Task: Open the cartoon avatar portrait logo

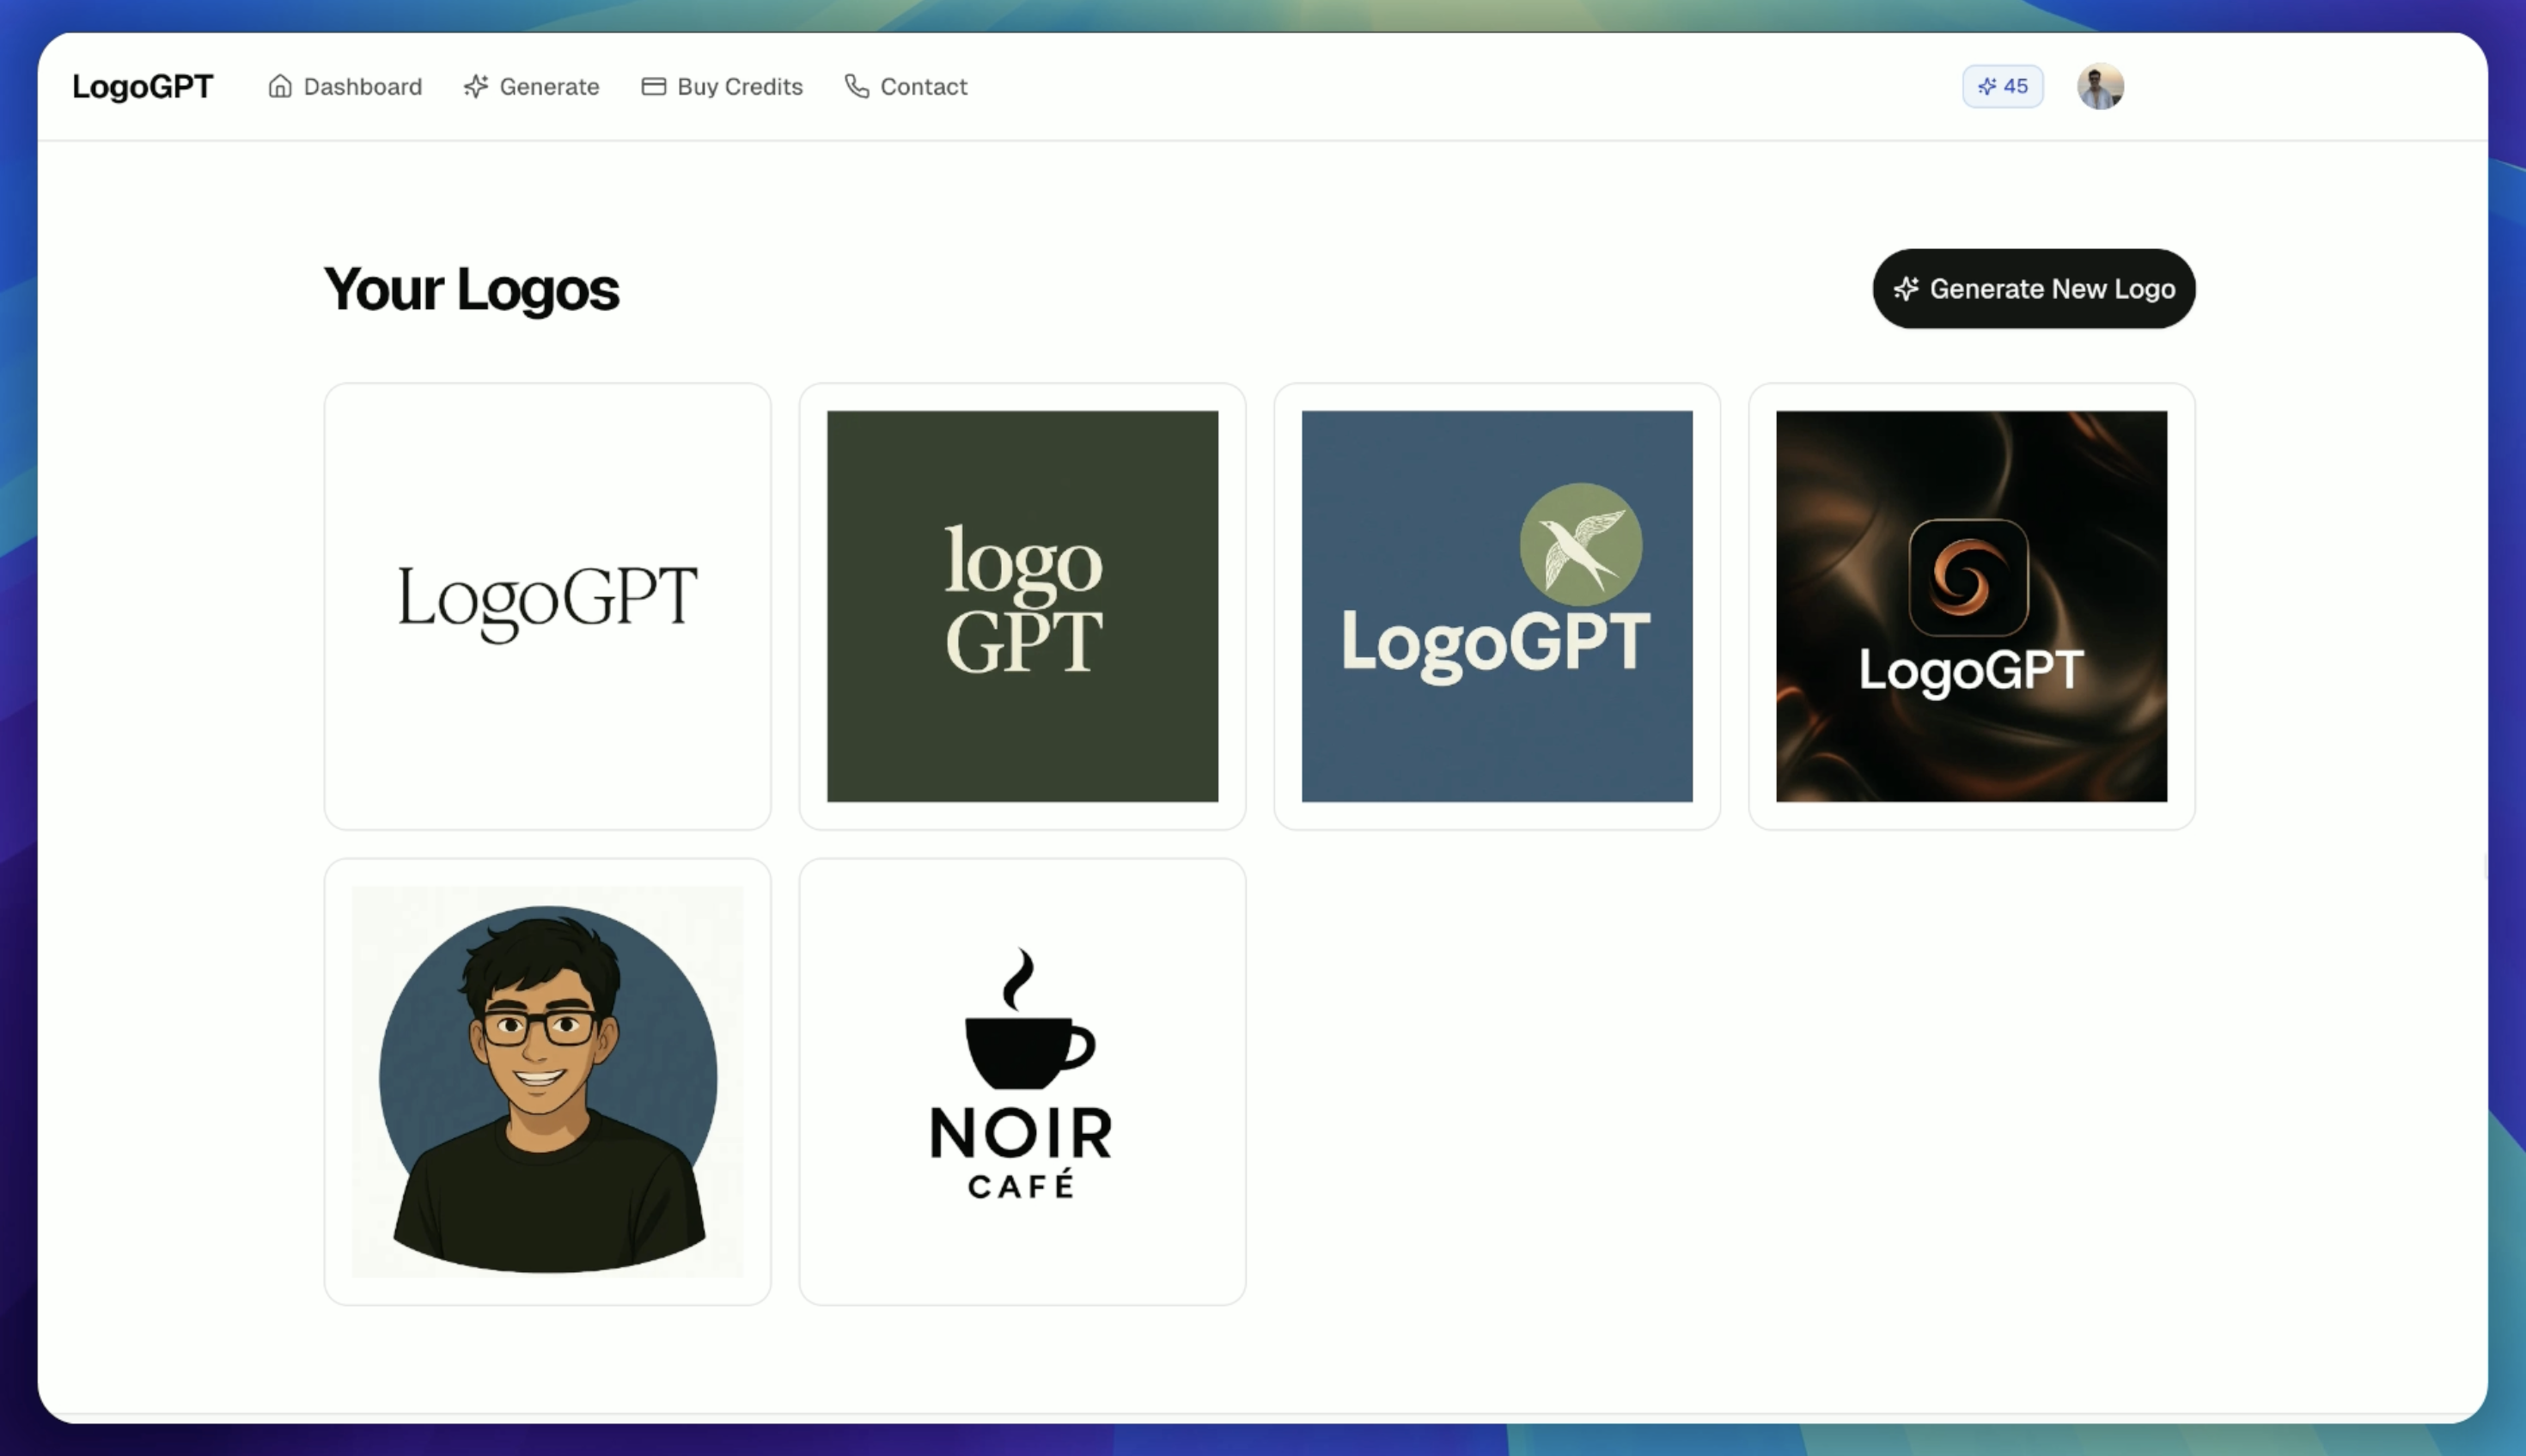Action: (x=547, y=1081)
